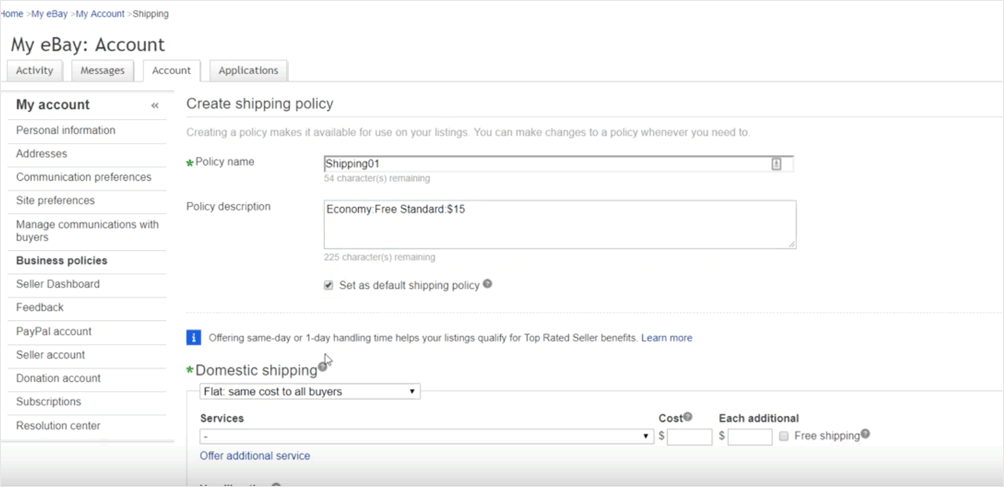Collapse the My account sidebar chevron
Image resolution: width=1004 pixels, height=487 pixels.
tap(154, 106)
